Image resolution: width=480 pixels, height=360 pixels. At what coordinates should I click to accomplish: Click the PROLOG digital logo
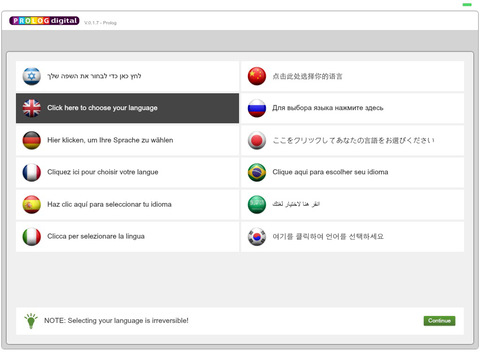(44, 21)
